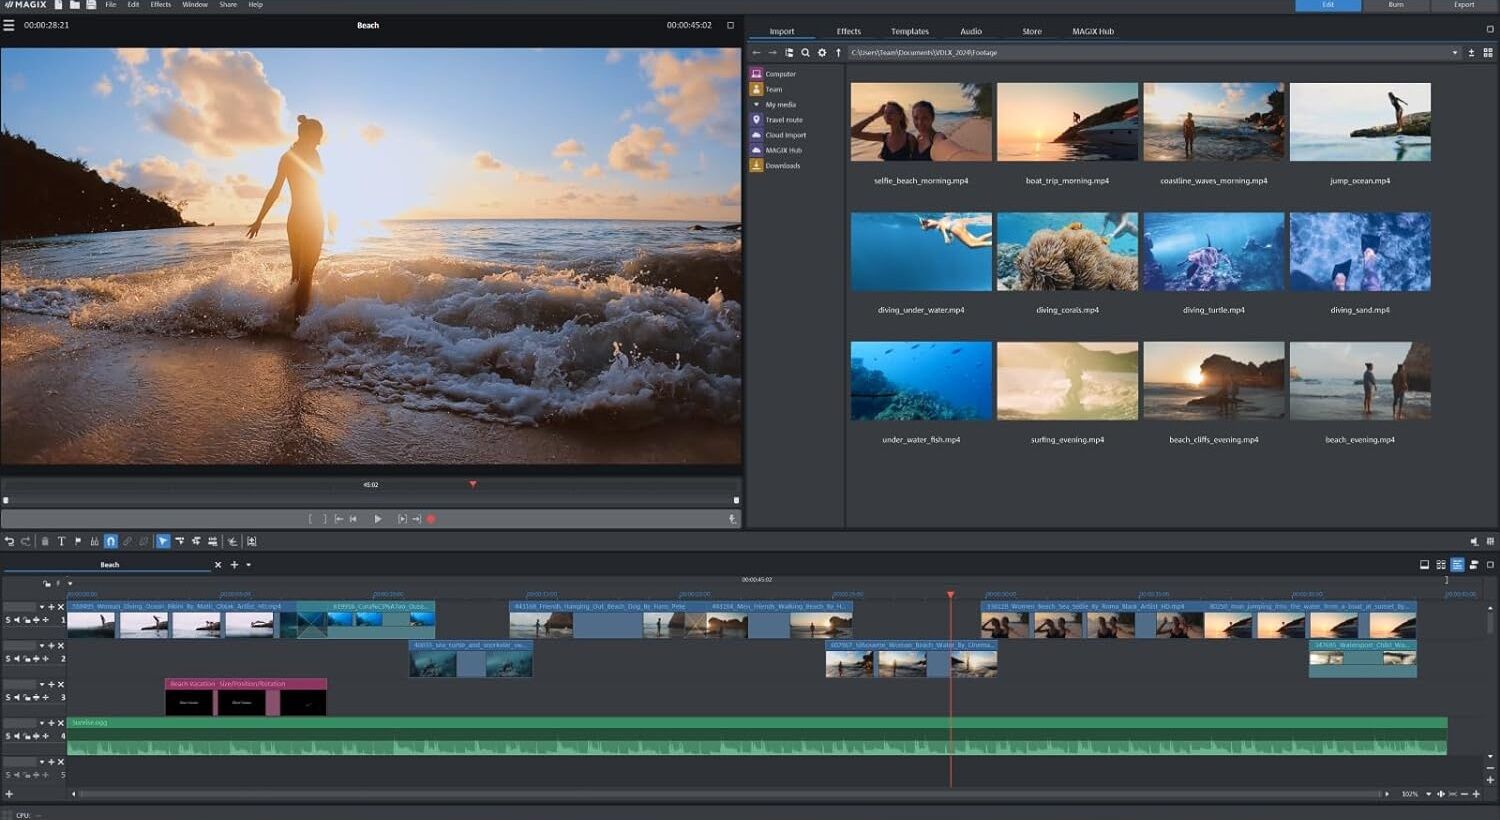
Task: Solo track 1 using its S button
Action: tap(8, 620)
